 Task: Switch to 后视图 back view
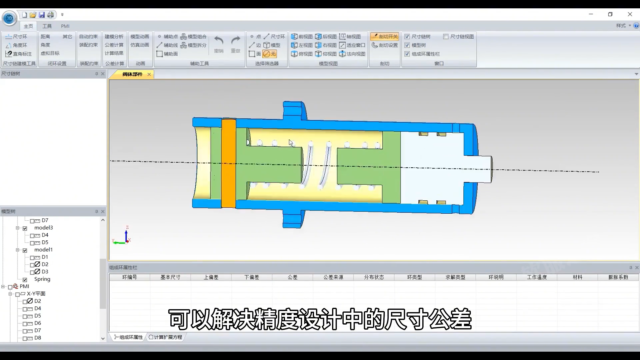(x=326, y=36)
